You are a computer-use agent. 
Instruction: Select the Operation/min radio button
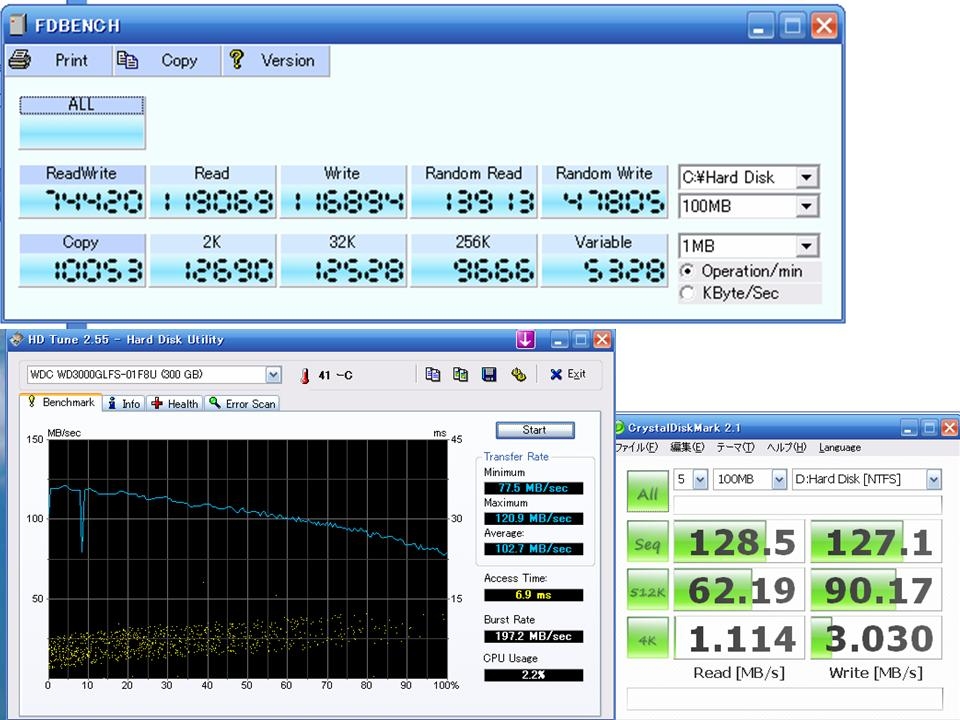click(x=687, y=271)
